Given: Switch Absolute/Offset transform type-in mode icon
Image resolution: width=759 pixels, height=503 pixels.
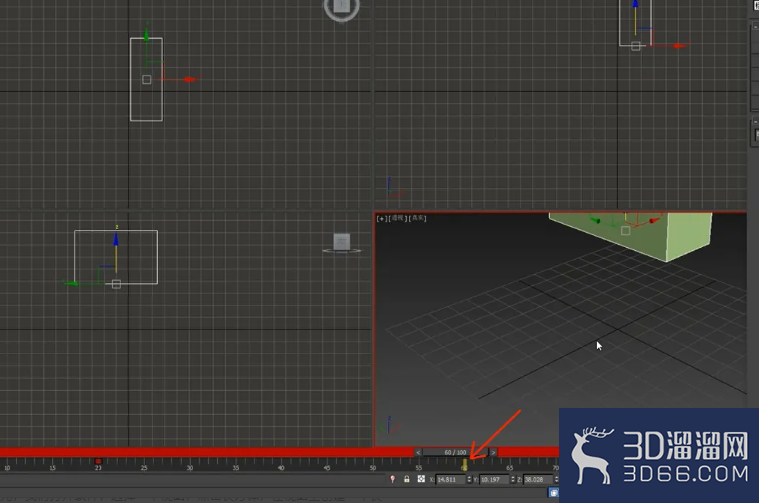Looking at the screenshot, I should point(421,479).
